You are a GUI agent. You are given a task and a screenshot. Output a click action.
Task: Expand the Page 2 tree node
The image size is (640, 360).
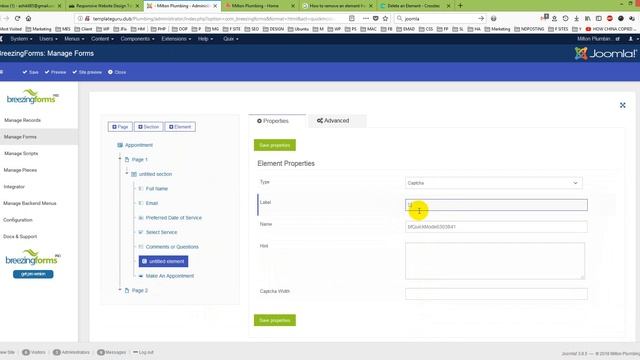120,289
